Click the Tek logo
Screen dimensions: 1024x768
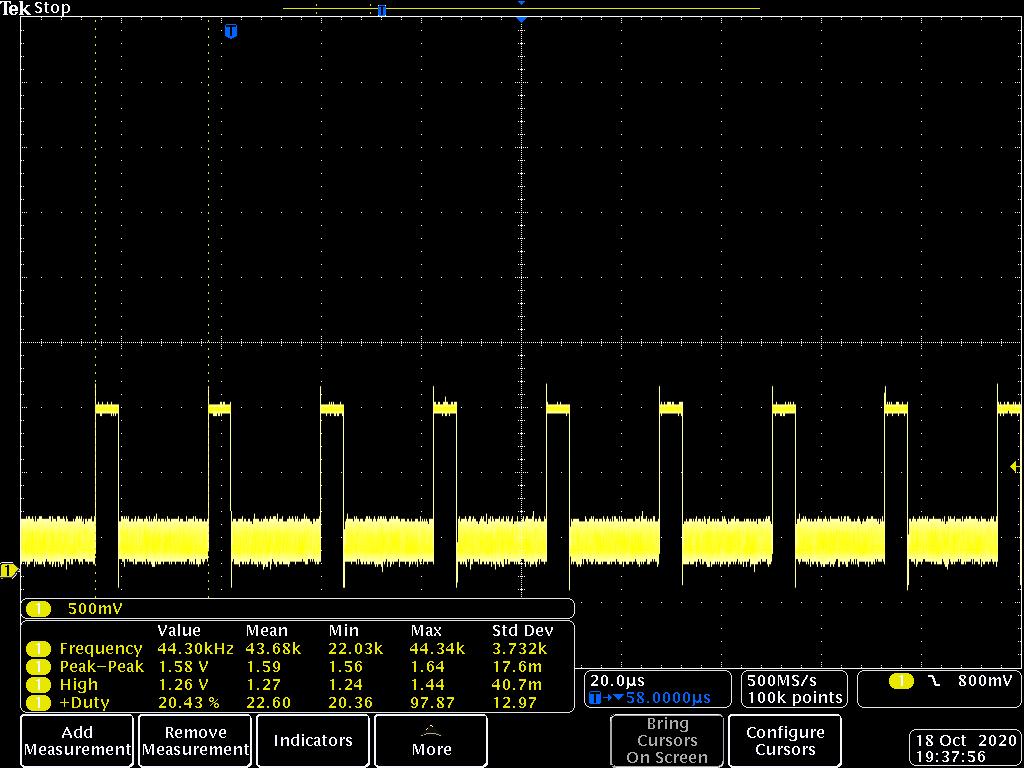point(16,8)
